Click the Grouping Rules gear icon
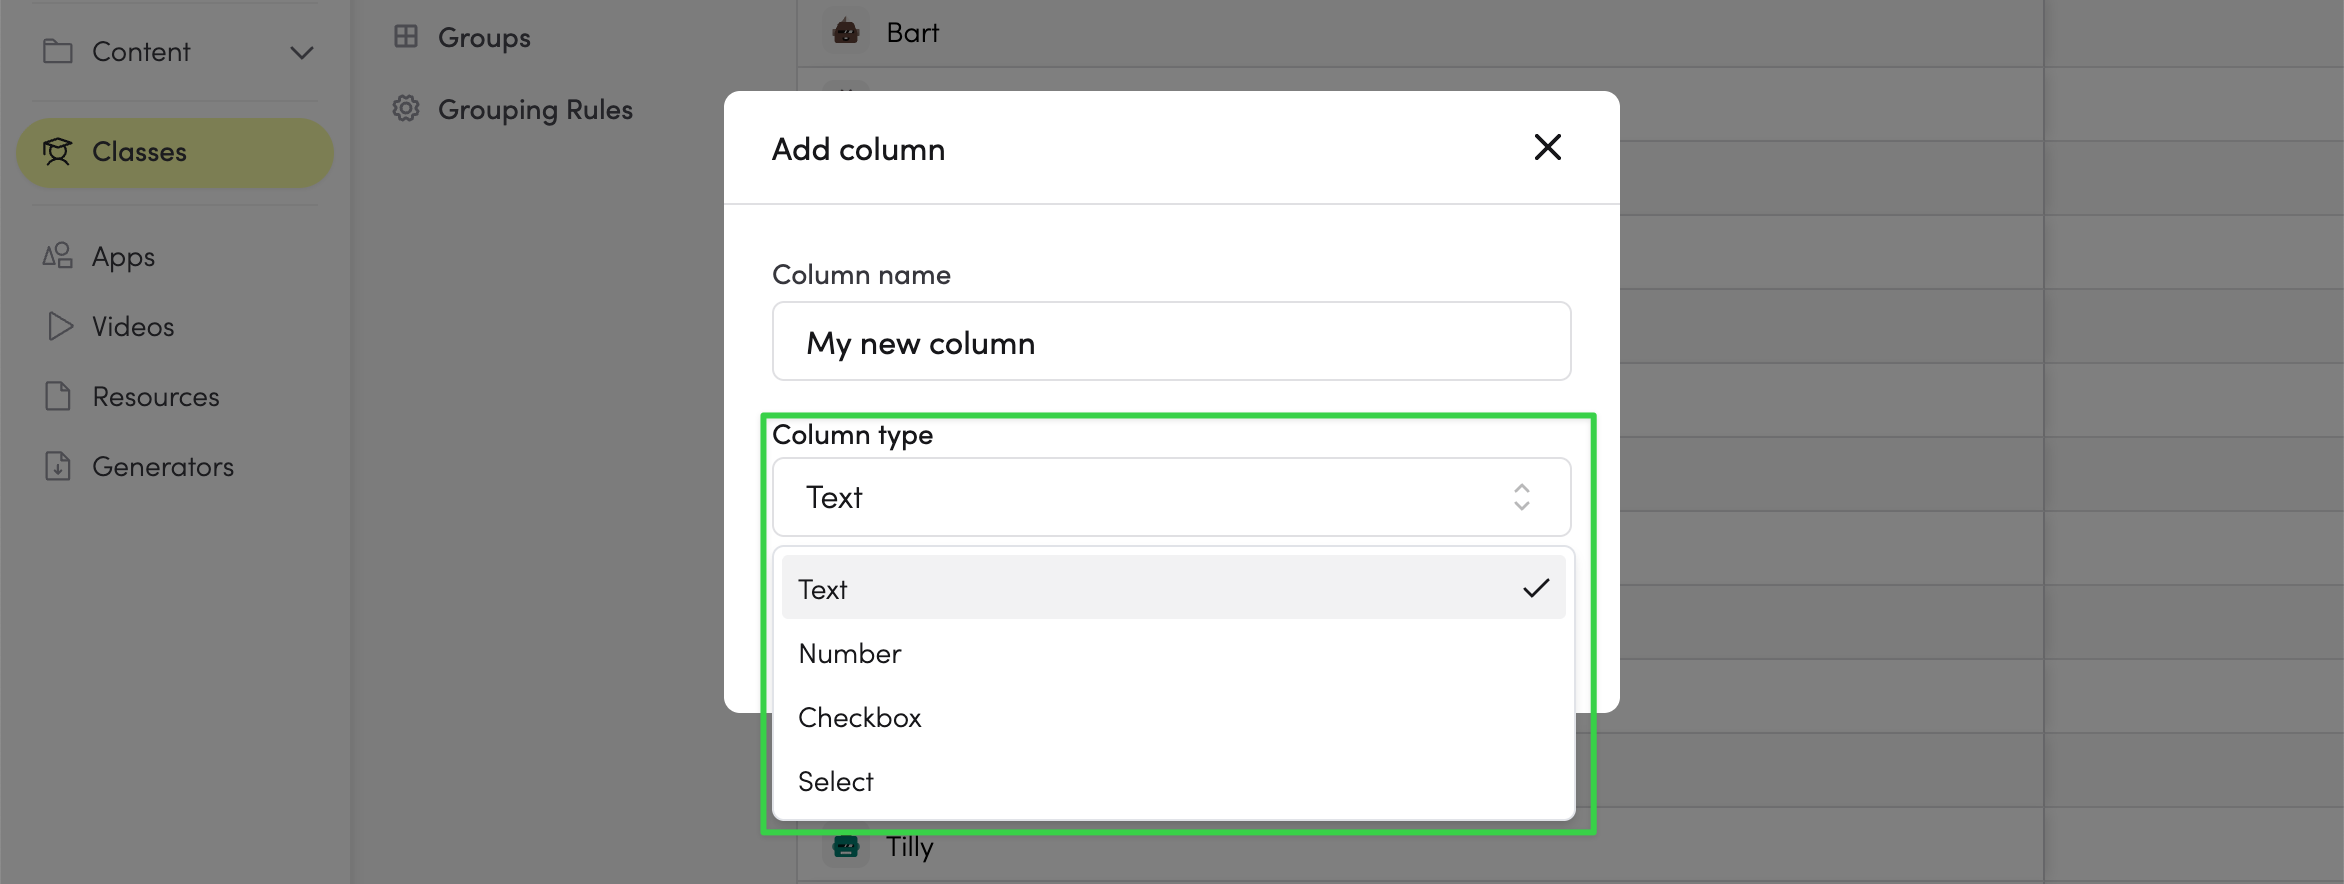Viewport: 2344px width, 884px height. pos(406,108)
